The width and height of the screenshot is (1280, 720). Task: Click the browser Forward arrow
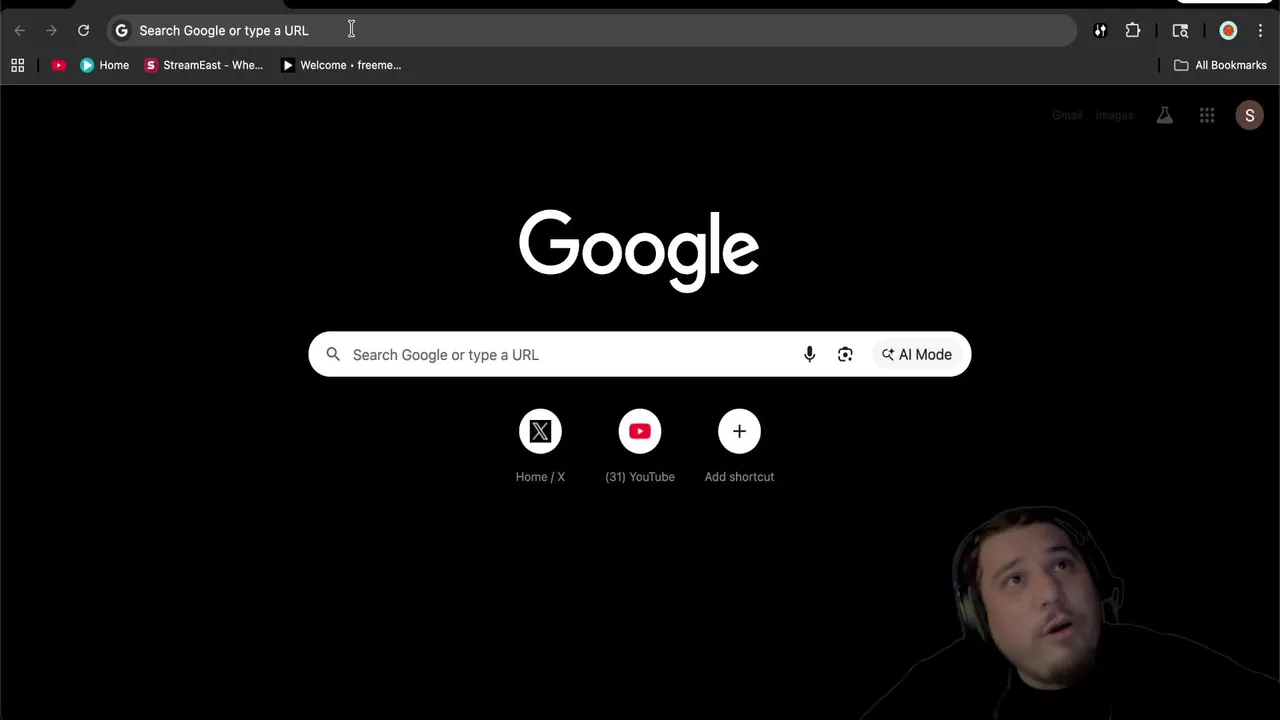51,31
